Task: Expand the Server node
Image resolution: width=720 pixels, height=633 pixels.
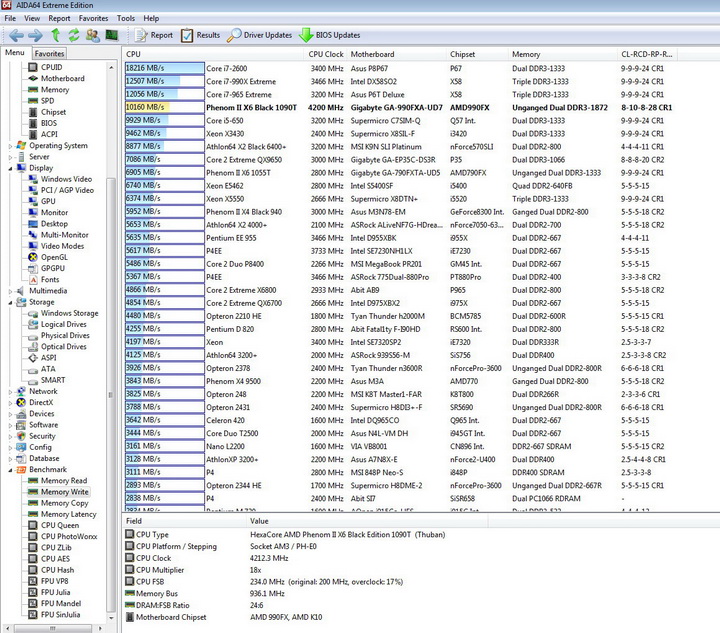Action: pyautogui.click(x=11, y=157)
